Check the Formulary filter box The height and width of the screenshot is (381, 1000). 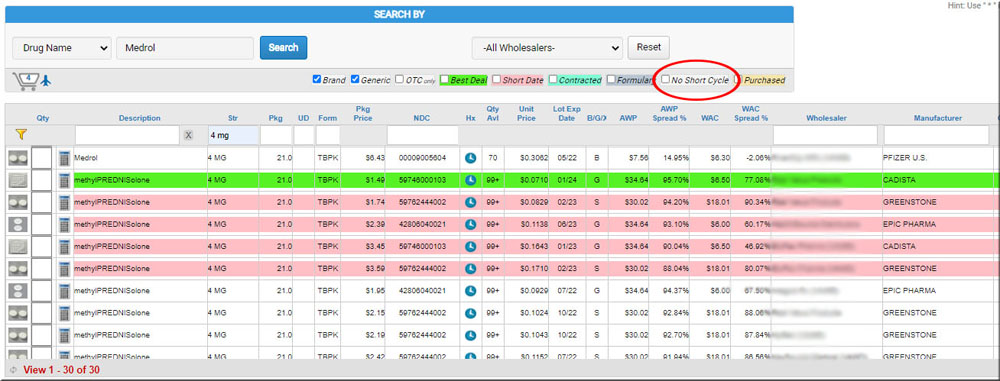tap(612, 80)
